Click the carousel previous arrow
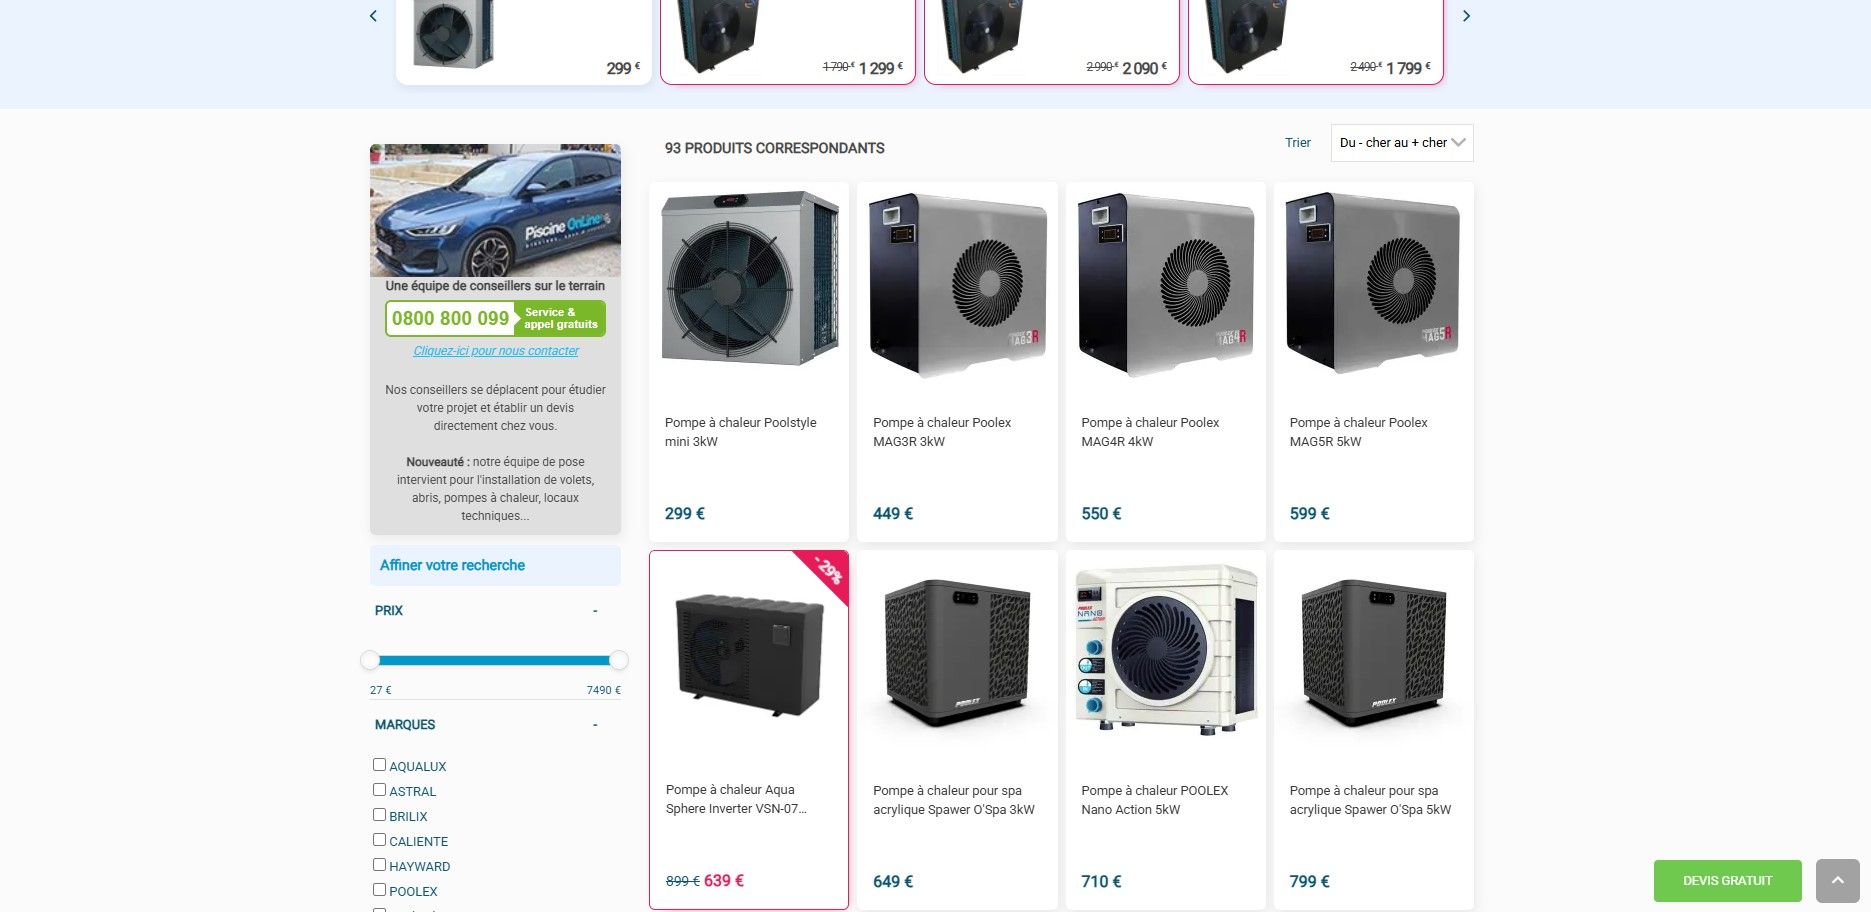 point(373,16)
